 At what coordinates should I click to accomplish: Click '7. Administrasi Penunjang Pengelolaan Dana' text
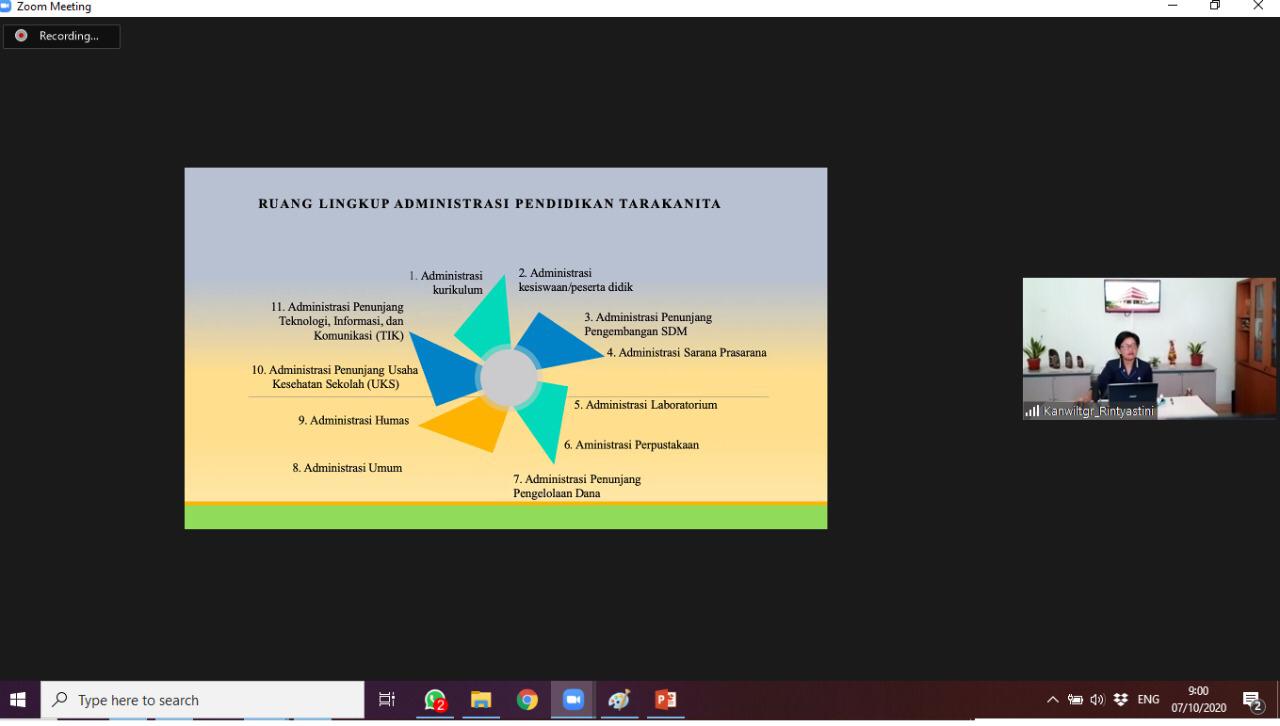577,486
